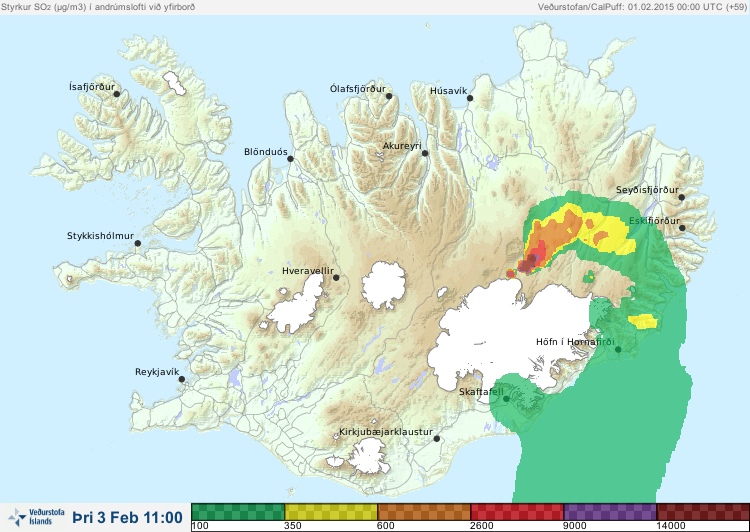The height and width of the screenshot is (532, 750).
Task: Click the Ísafjörður town marker dot
Action: (116, 94)
